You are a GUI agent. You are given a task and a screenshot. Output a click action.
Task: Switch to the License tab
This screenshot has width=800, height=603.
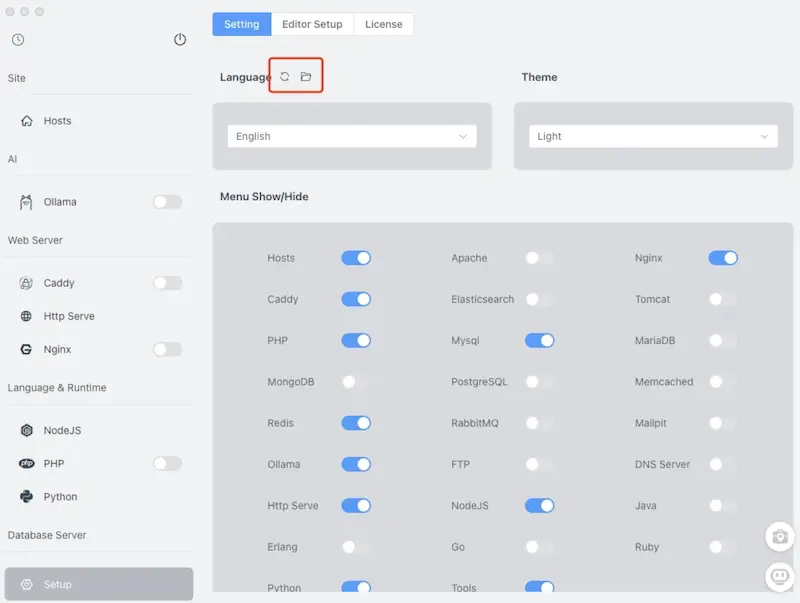point(384,24)
